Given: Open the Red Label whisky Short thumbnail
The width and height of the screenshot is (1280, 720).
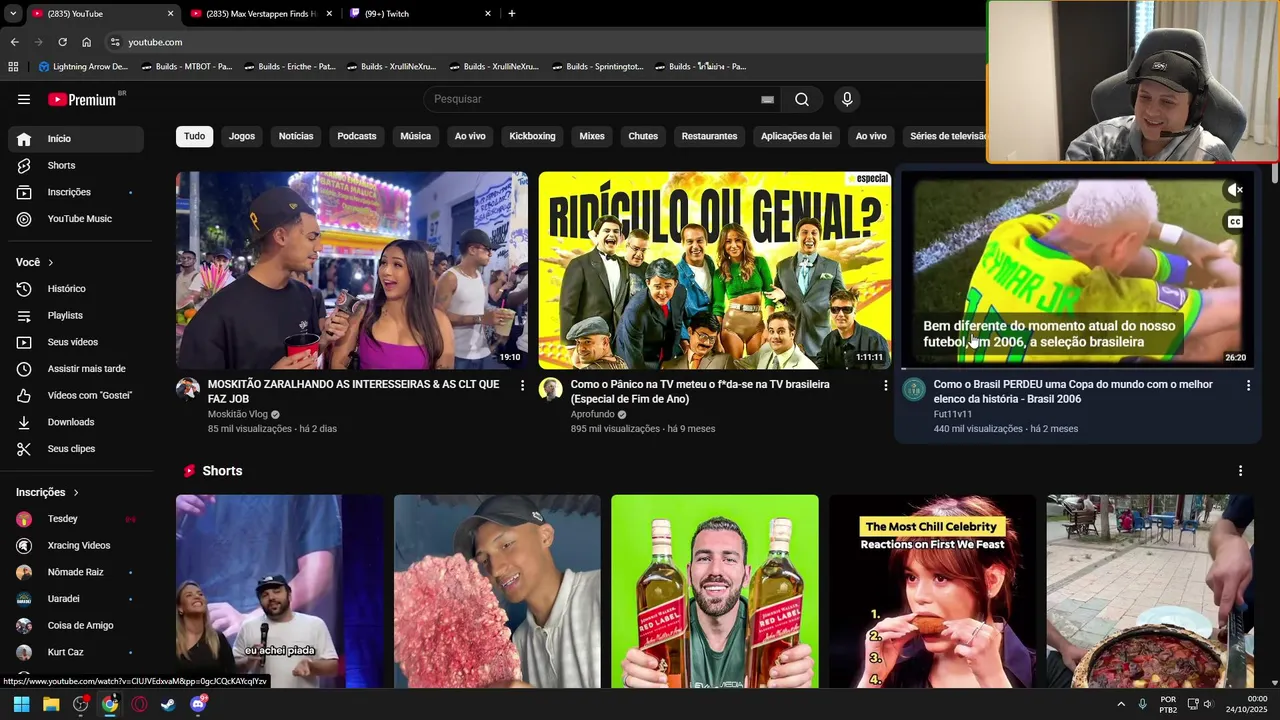Looking at the screenshot, I should (x=715, y=591).
